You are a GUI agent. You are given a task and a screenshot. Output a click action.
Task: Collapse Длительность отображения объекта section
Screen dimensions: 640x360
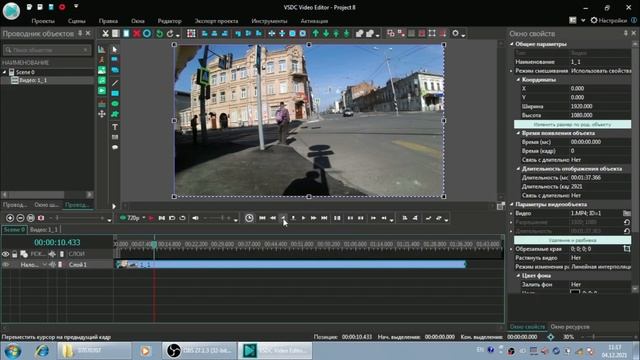pyautogui.click(x=518, y=169)
